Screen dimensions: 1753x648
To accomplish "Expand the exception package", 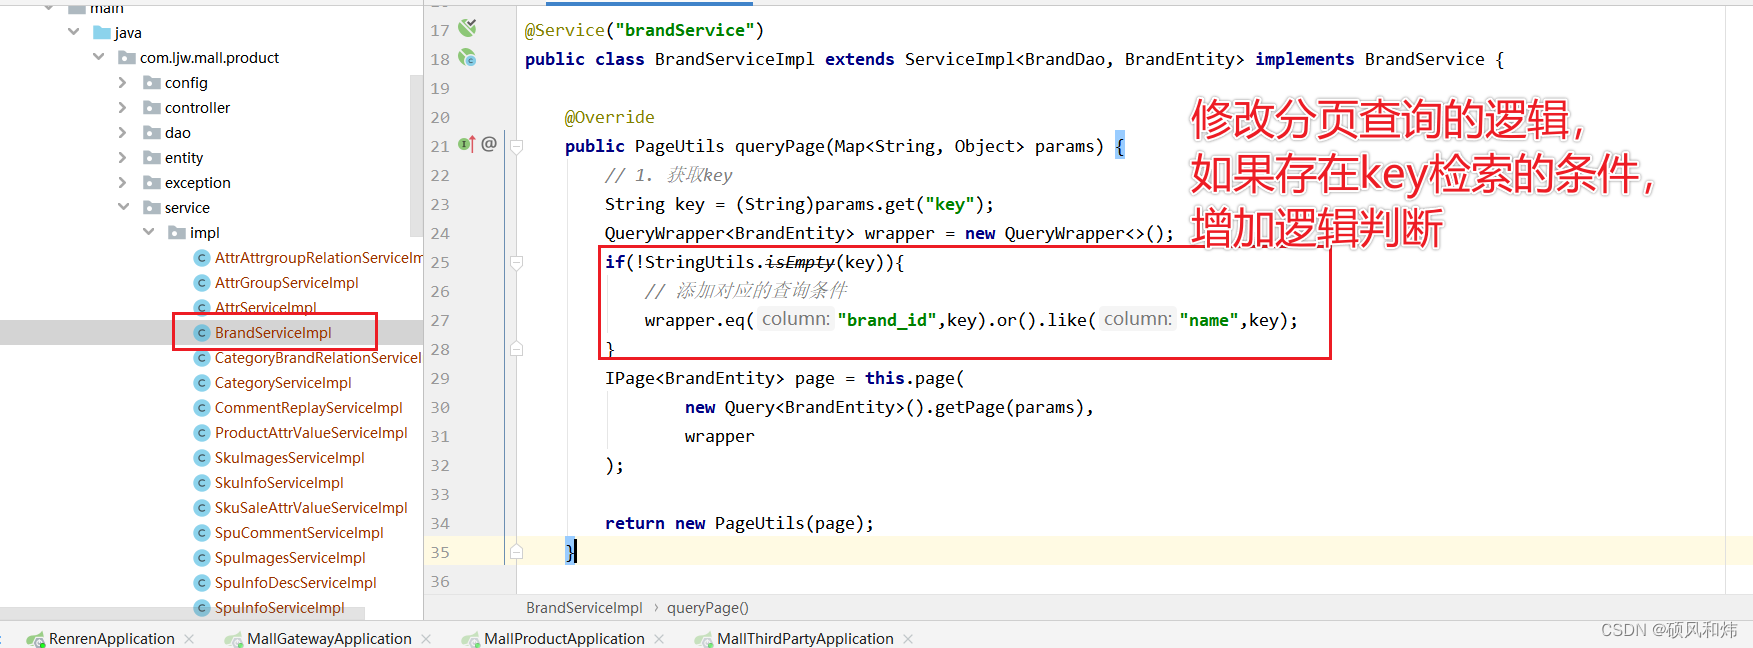I will [x=123, y=183].
